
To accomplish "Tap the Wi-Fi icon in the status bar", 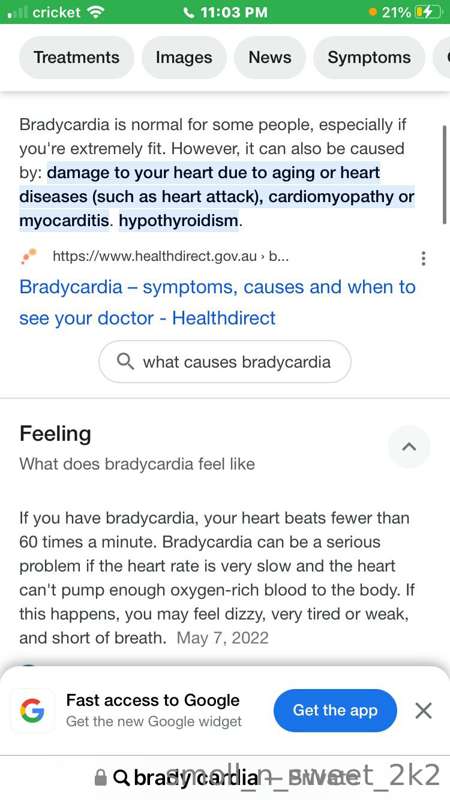I will click(x=95, y=12).
